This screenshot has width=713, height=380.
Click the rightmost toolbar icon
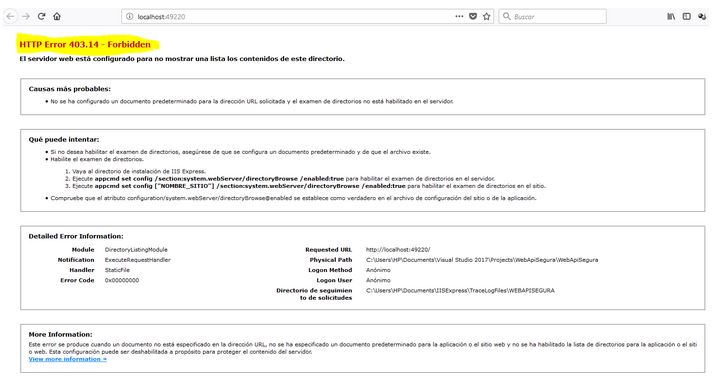[702, 16]
